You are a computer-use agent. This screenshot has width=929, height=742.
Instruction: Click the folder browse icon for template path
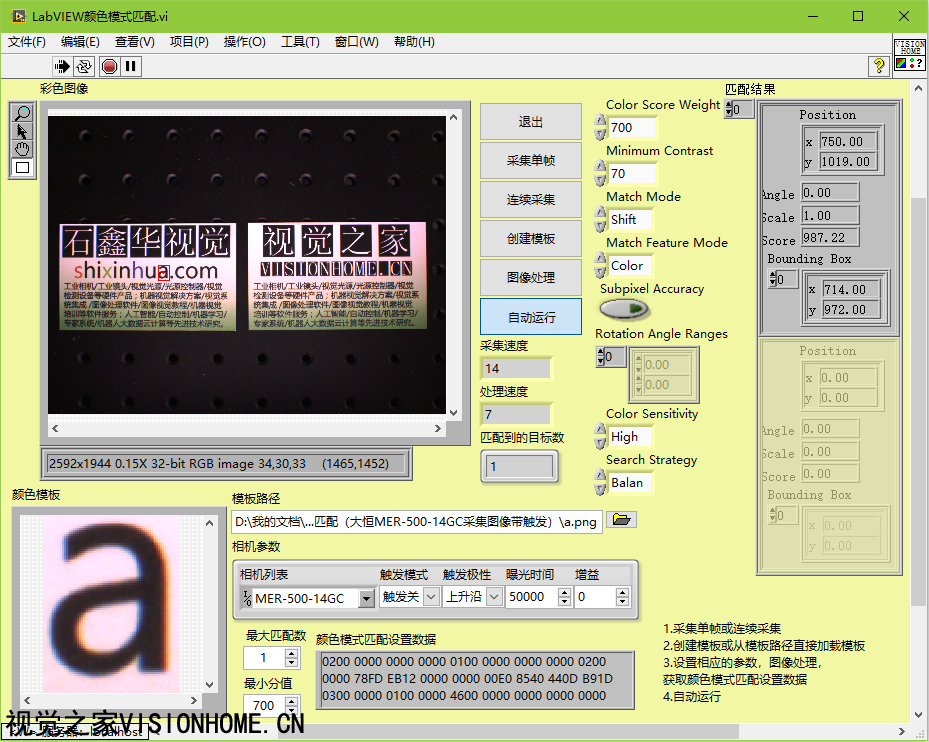pyautogui.click(x=621, y=520)
